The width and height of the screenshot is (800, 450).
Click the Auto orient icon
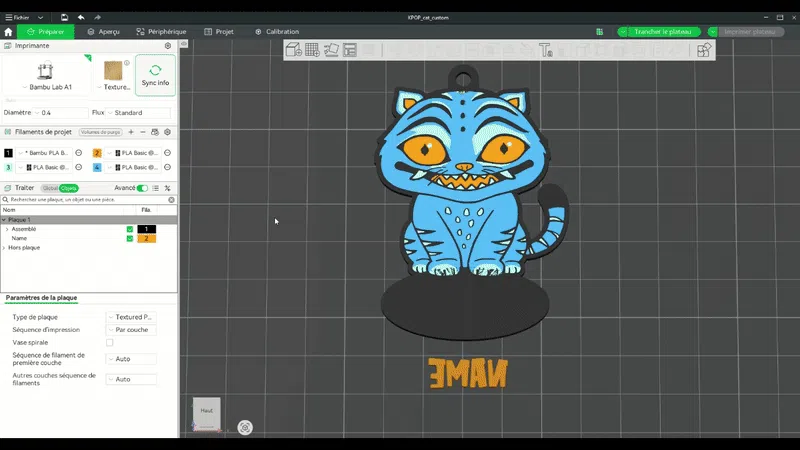coord(331,50)
